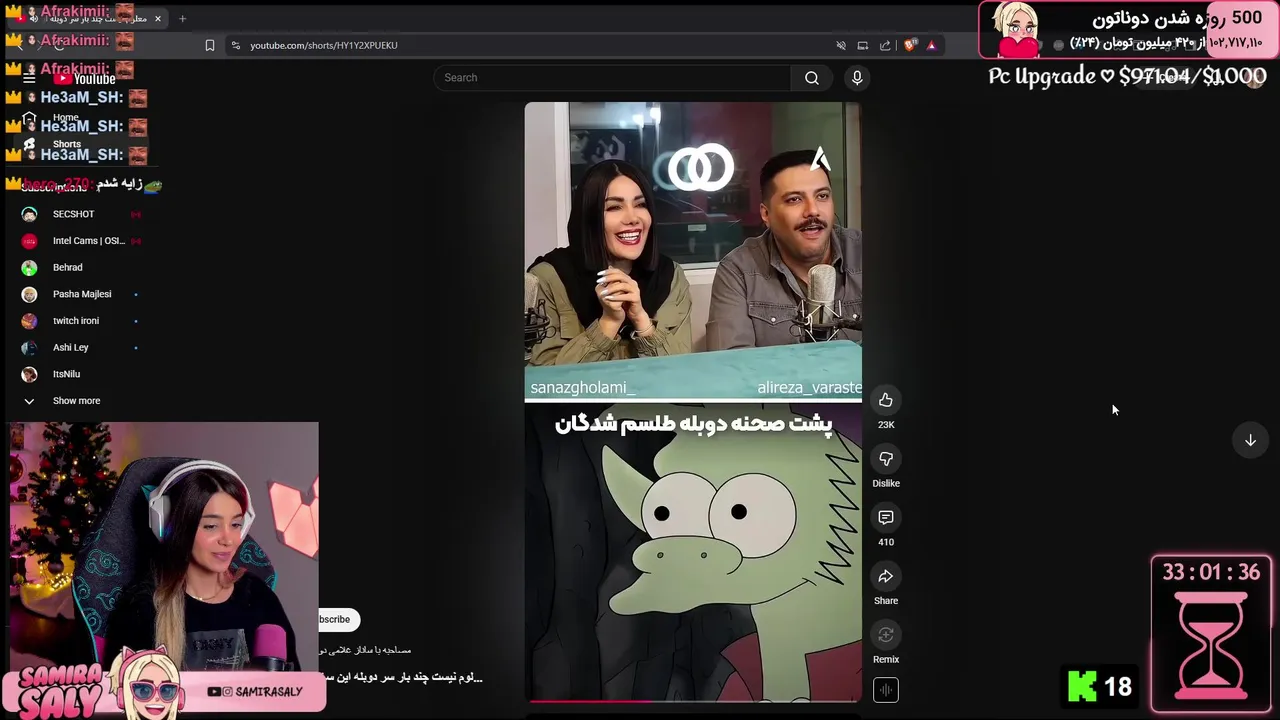The width and height of the screenshot is (1280, 720).
Task: Open the Remix option
Action: pos(886,635)
